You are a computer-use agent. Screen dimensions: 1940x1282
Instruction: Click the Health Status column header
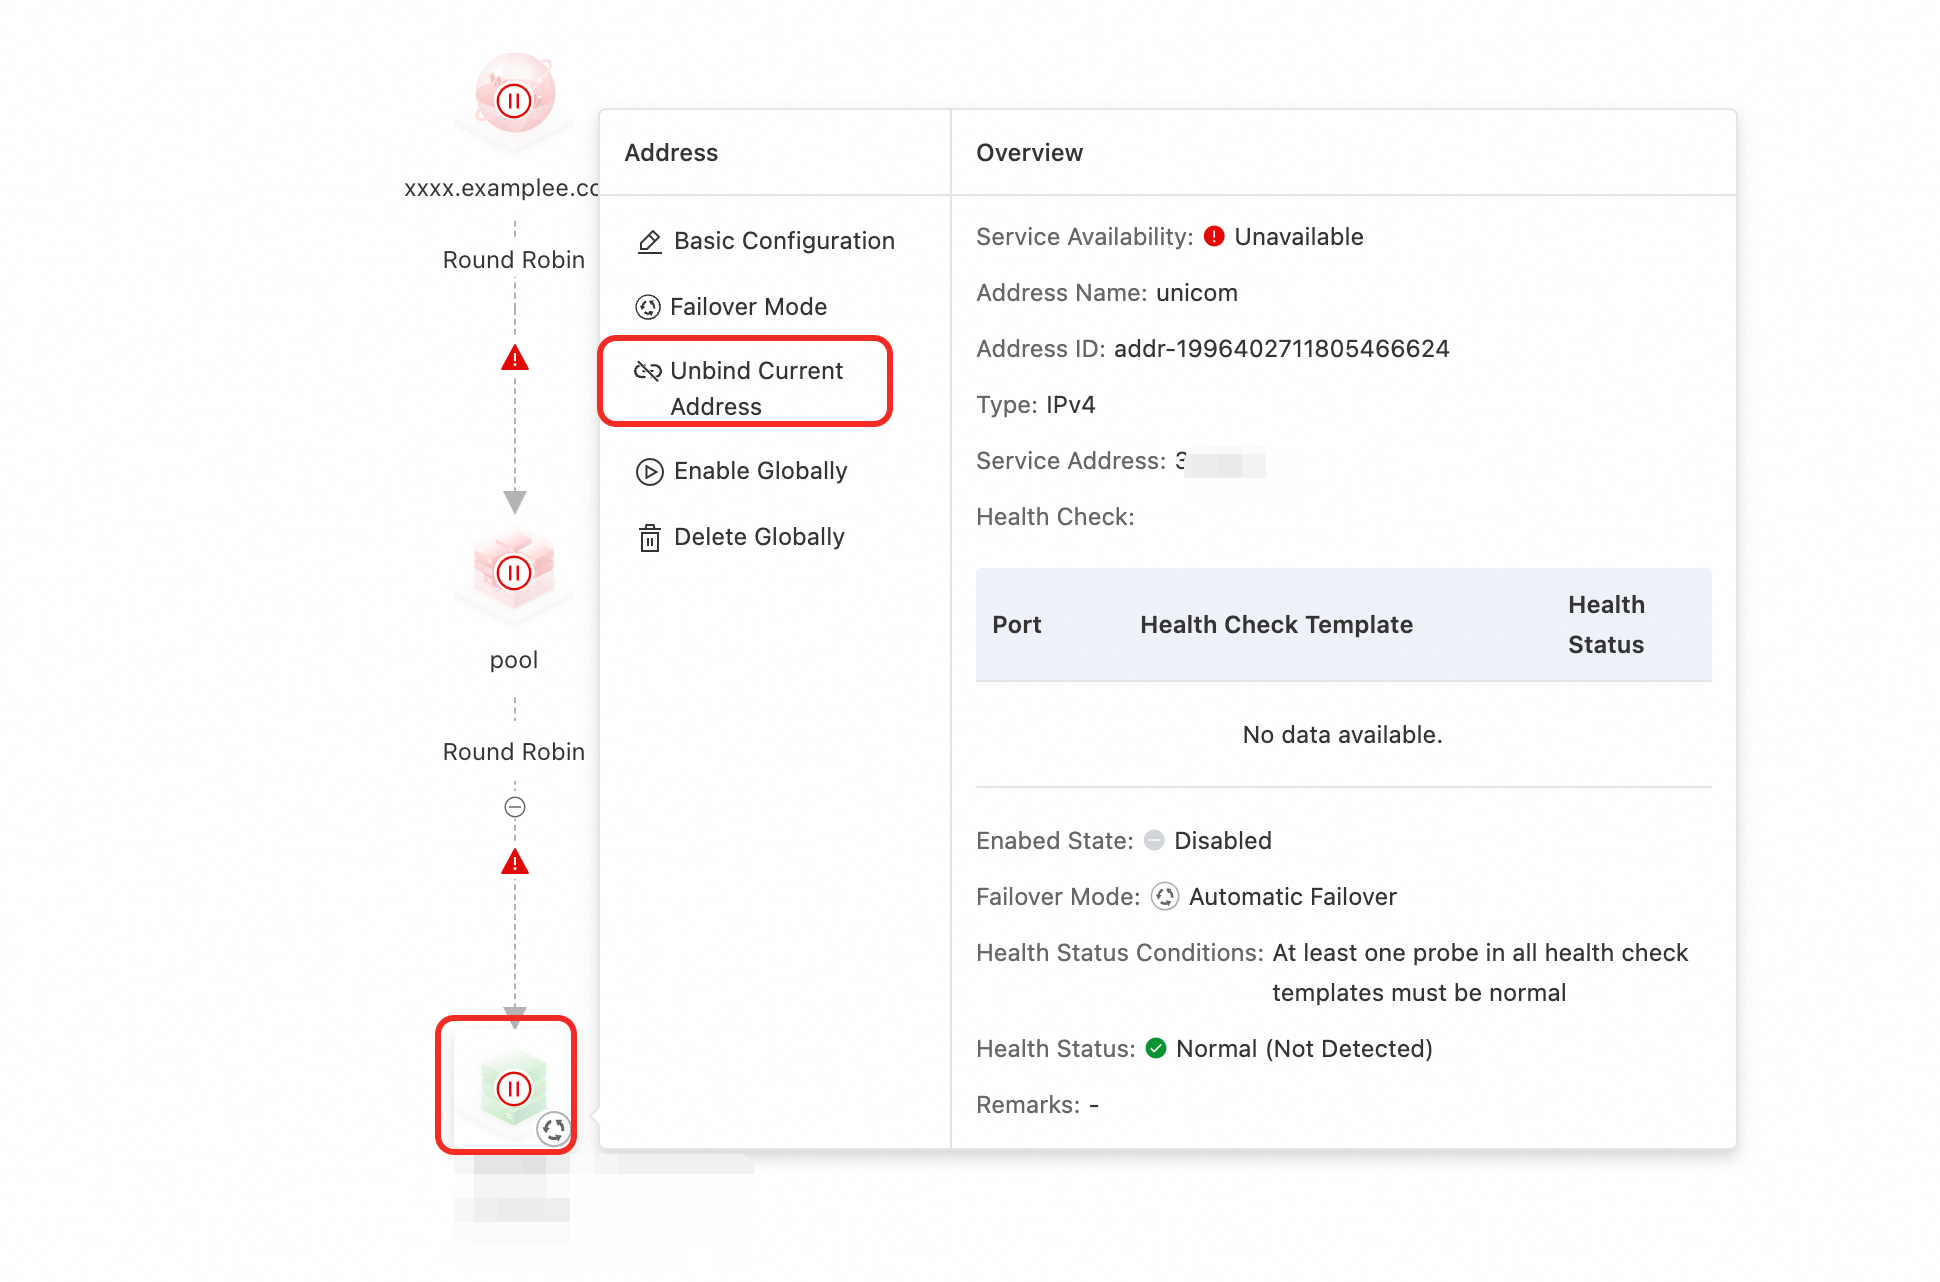1605,625
